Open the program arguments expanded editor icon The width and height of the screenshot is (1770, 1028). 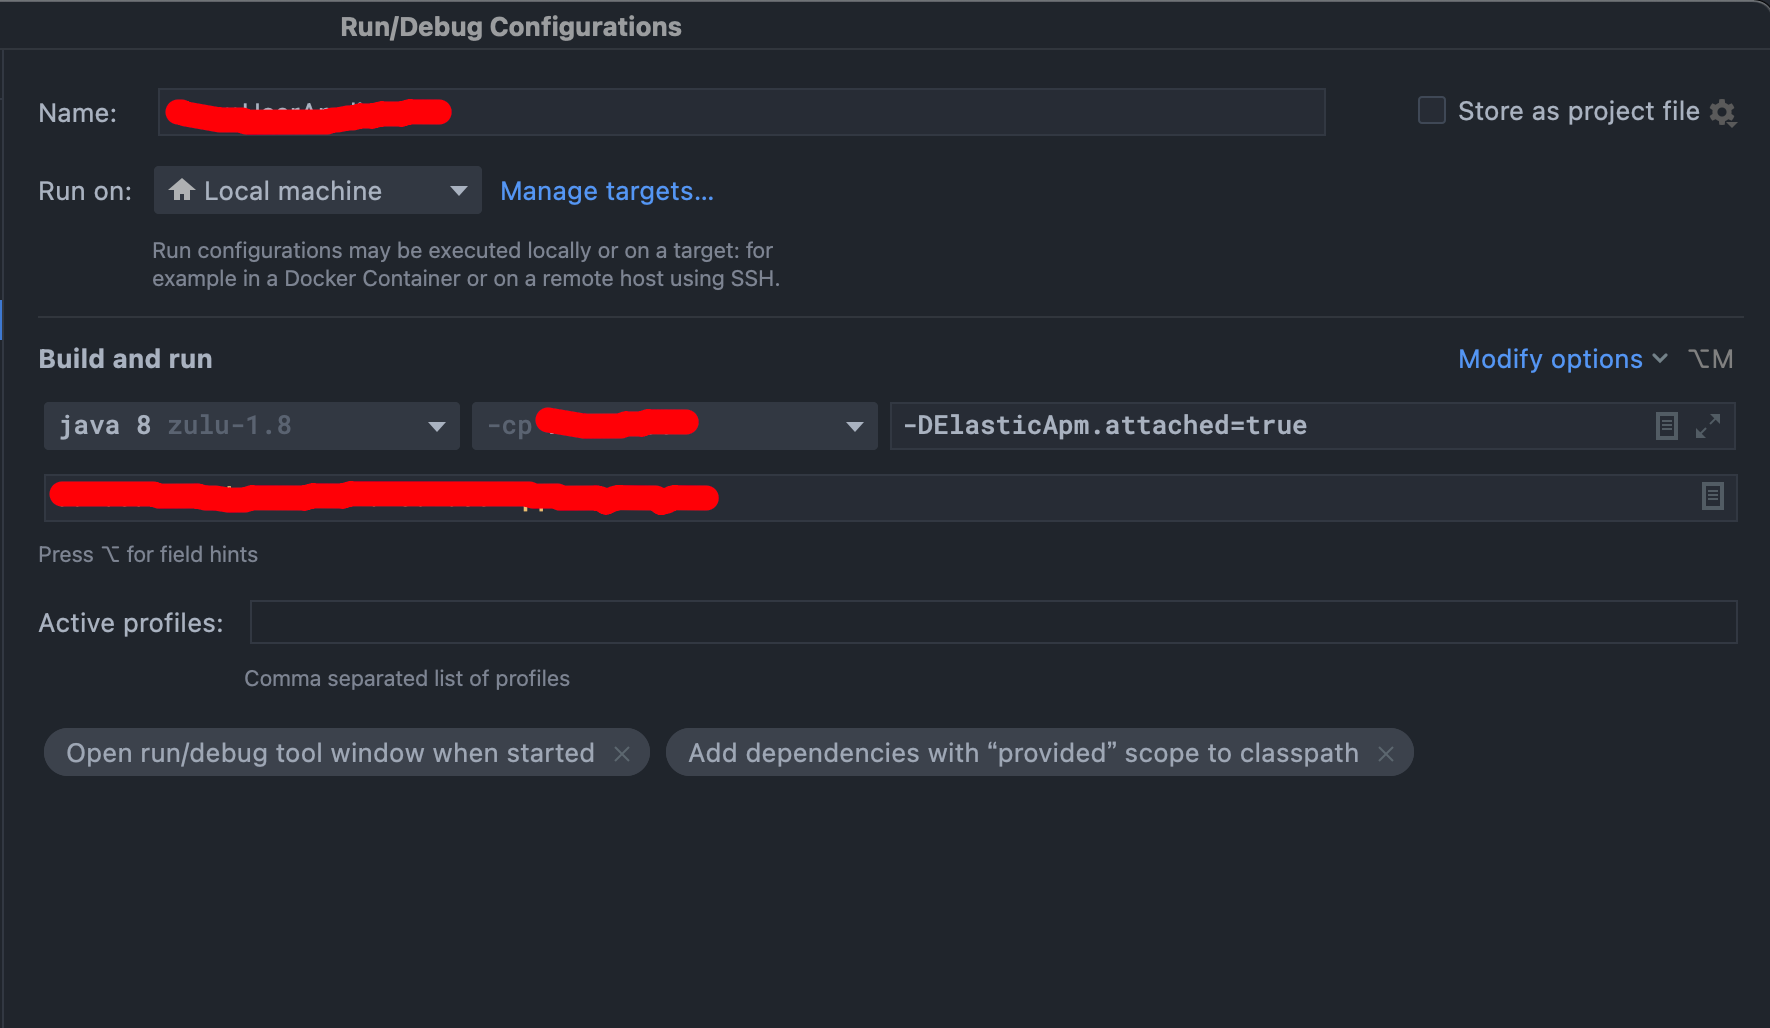(1712, 497)
